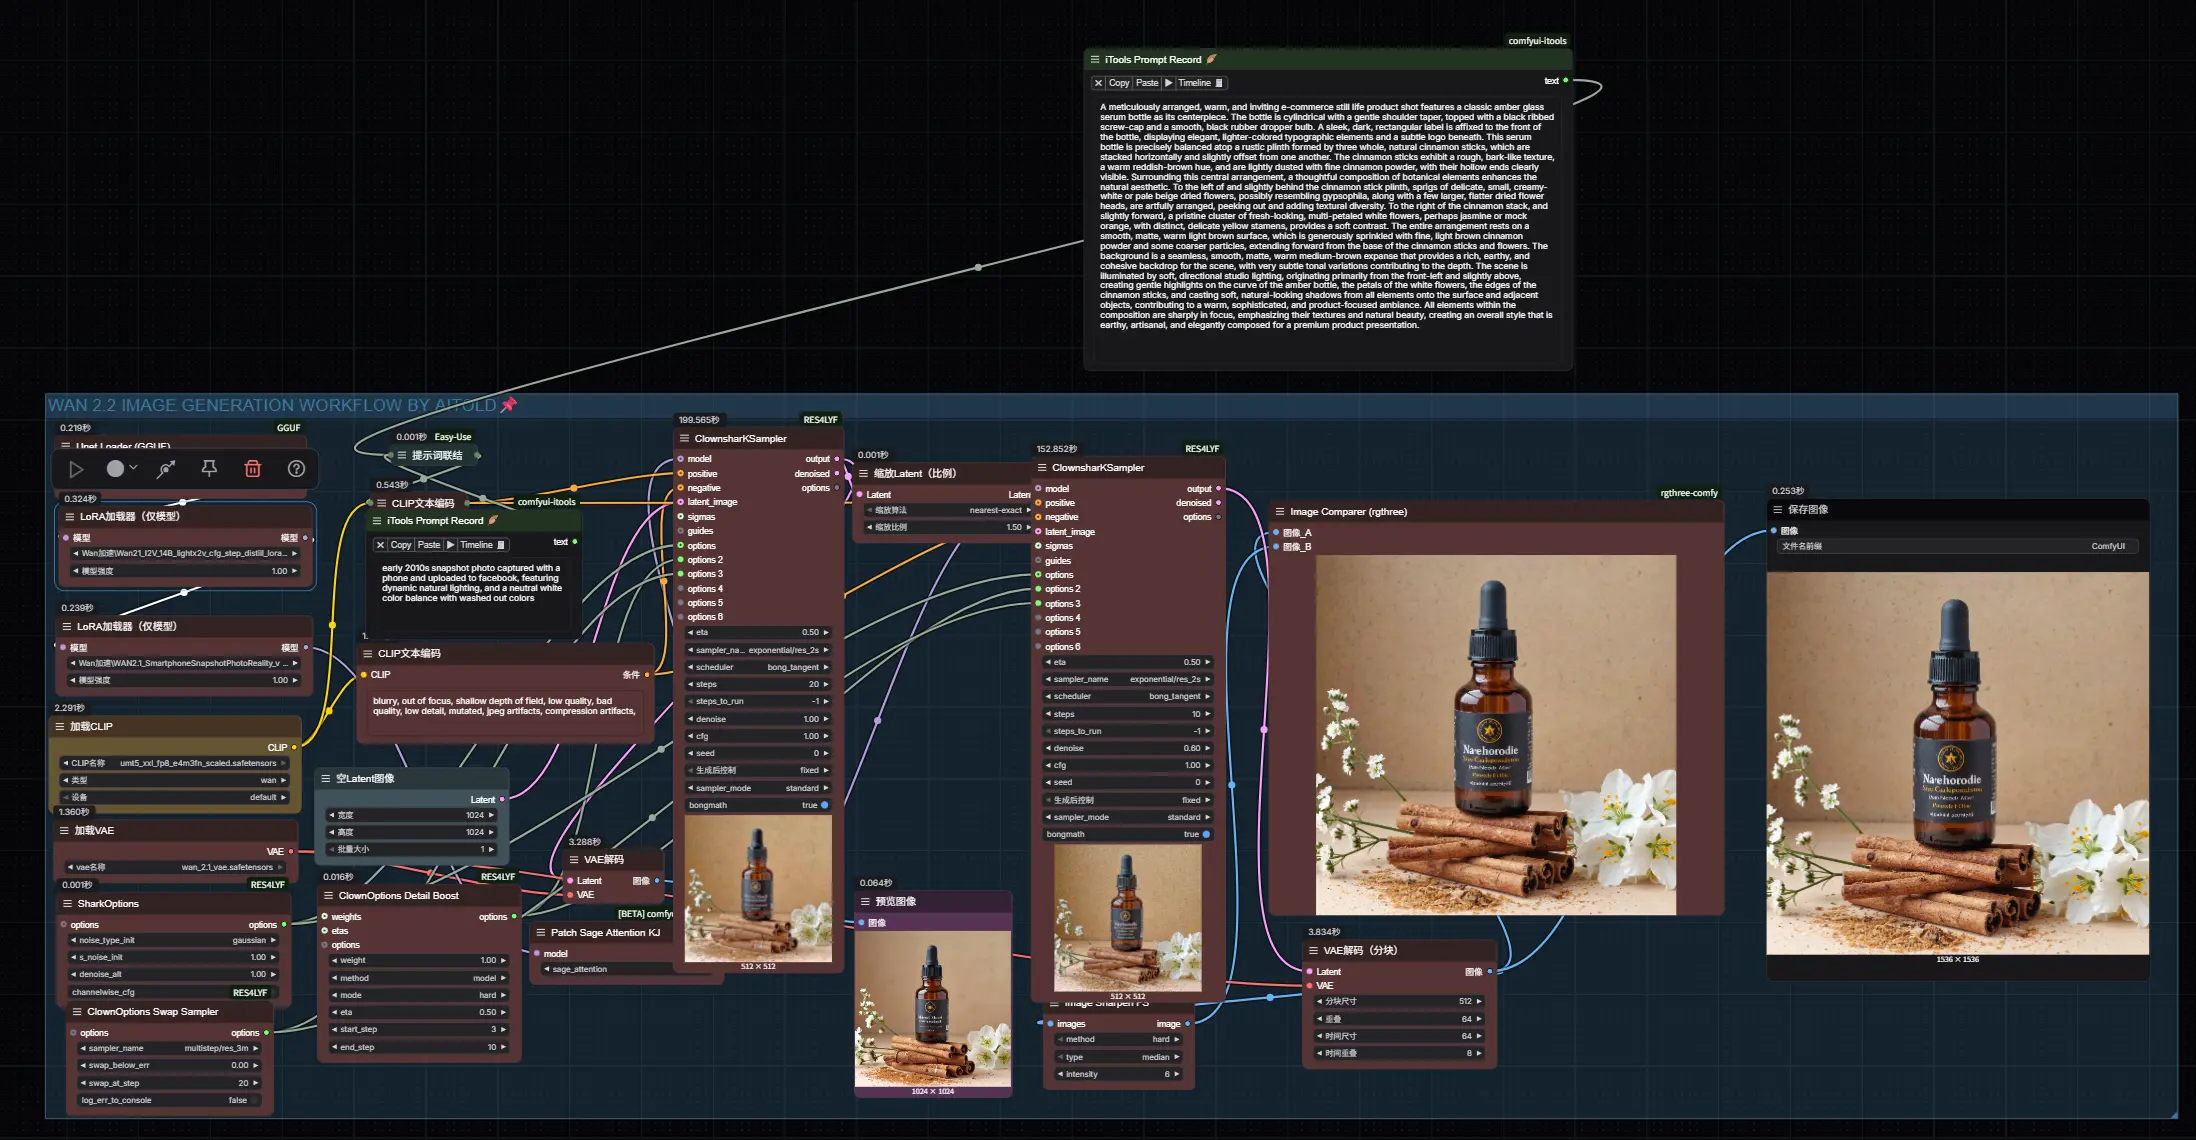Delete selected node with red trash icon
Image resolution: width=2196 pixels, height=1140 pixels.
[x=253, y=469]
